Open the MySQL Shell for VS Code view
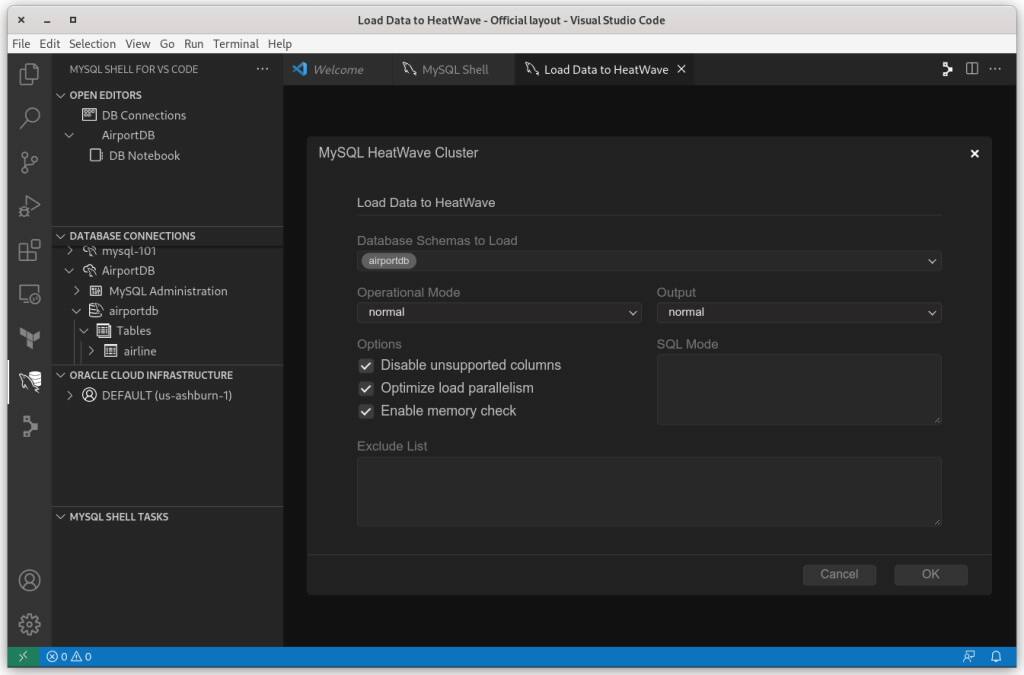 pyautogui.click(x=29, y=382)
